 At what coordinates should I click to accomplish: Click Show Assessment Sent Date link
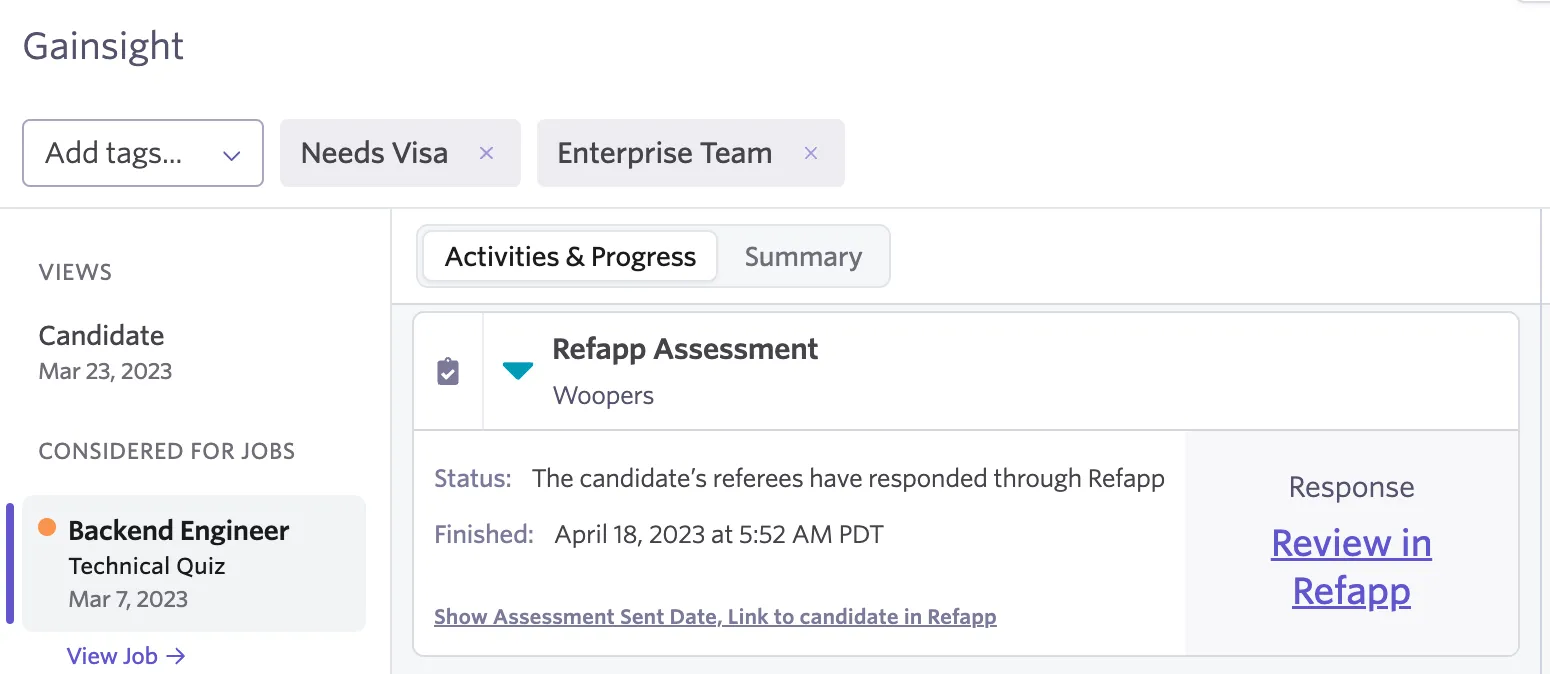(x=715, y=617)
